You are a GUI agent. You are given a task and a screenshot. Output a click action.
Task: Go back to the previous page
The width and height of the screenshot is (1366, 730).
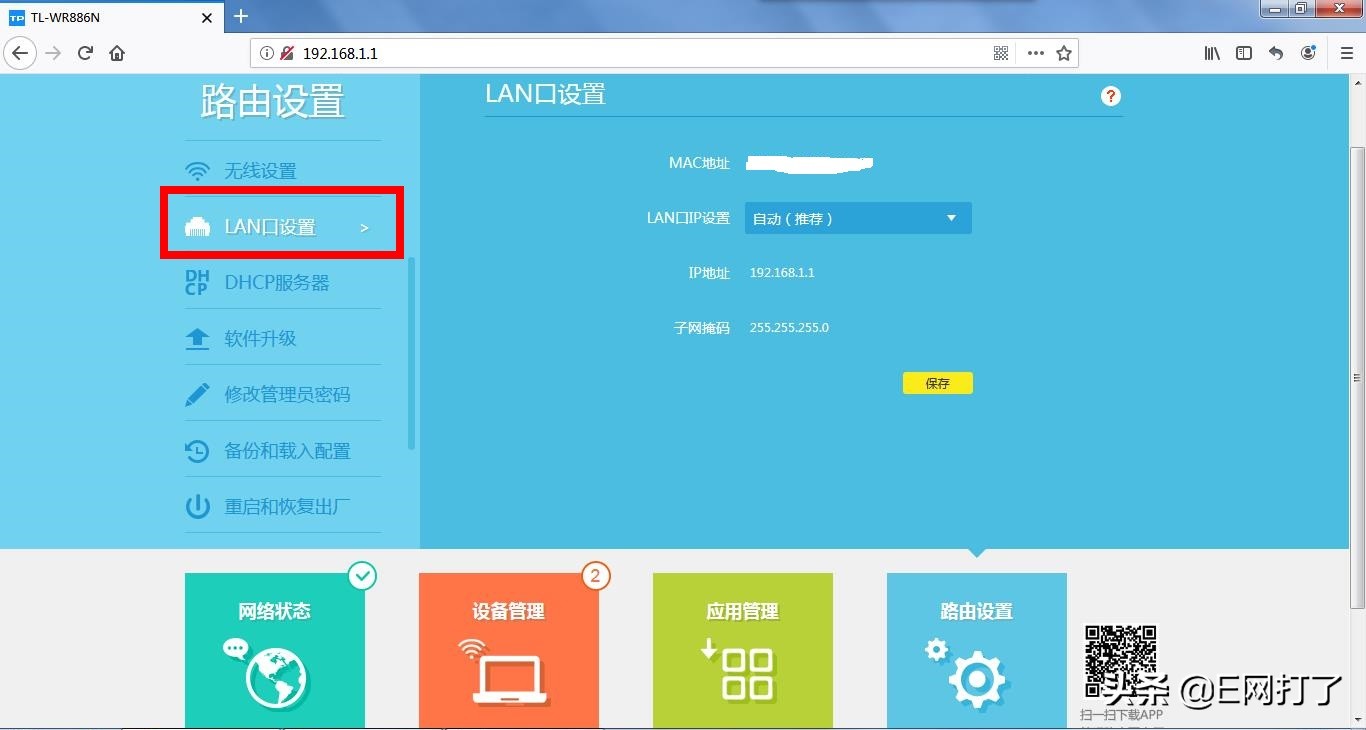point(20,53)
